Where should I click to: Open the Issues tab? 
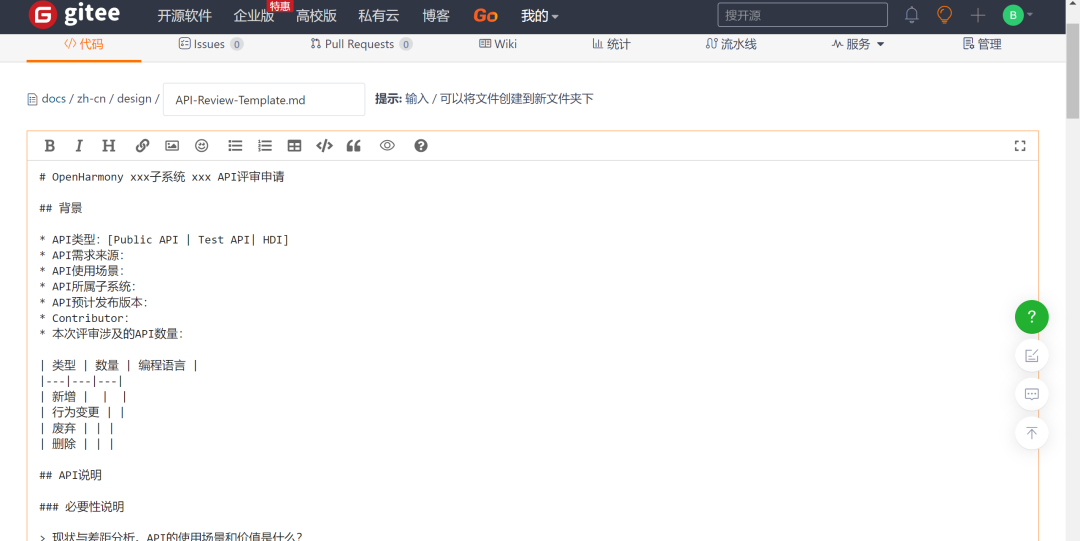tap(210, 44)
